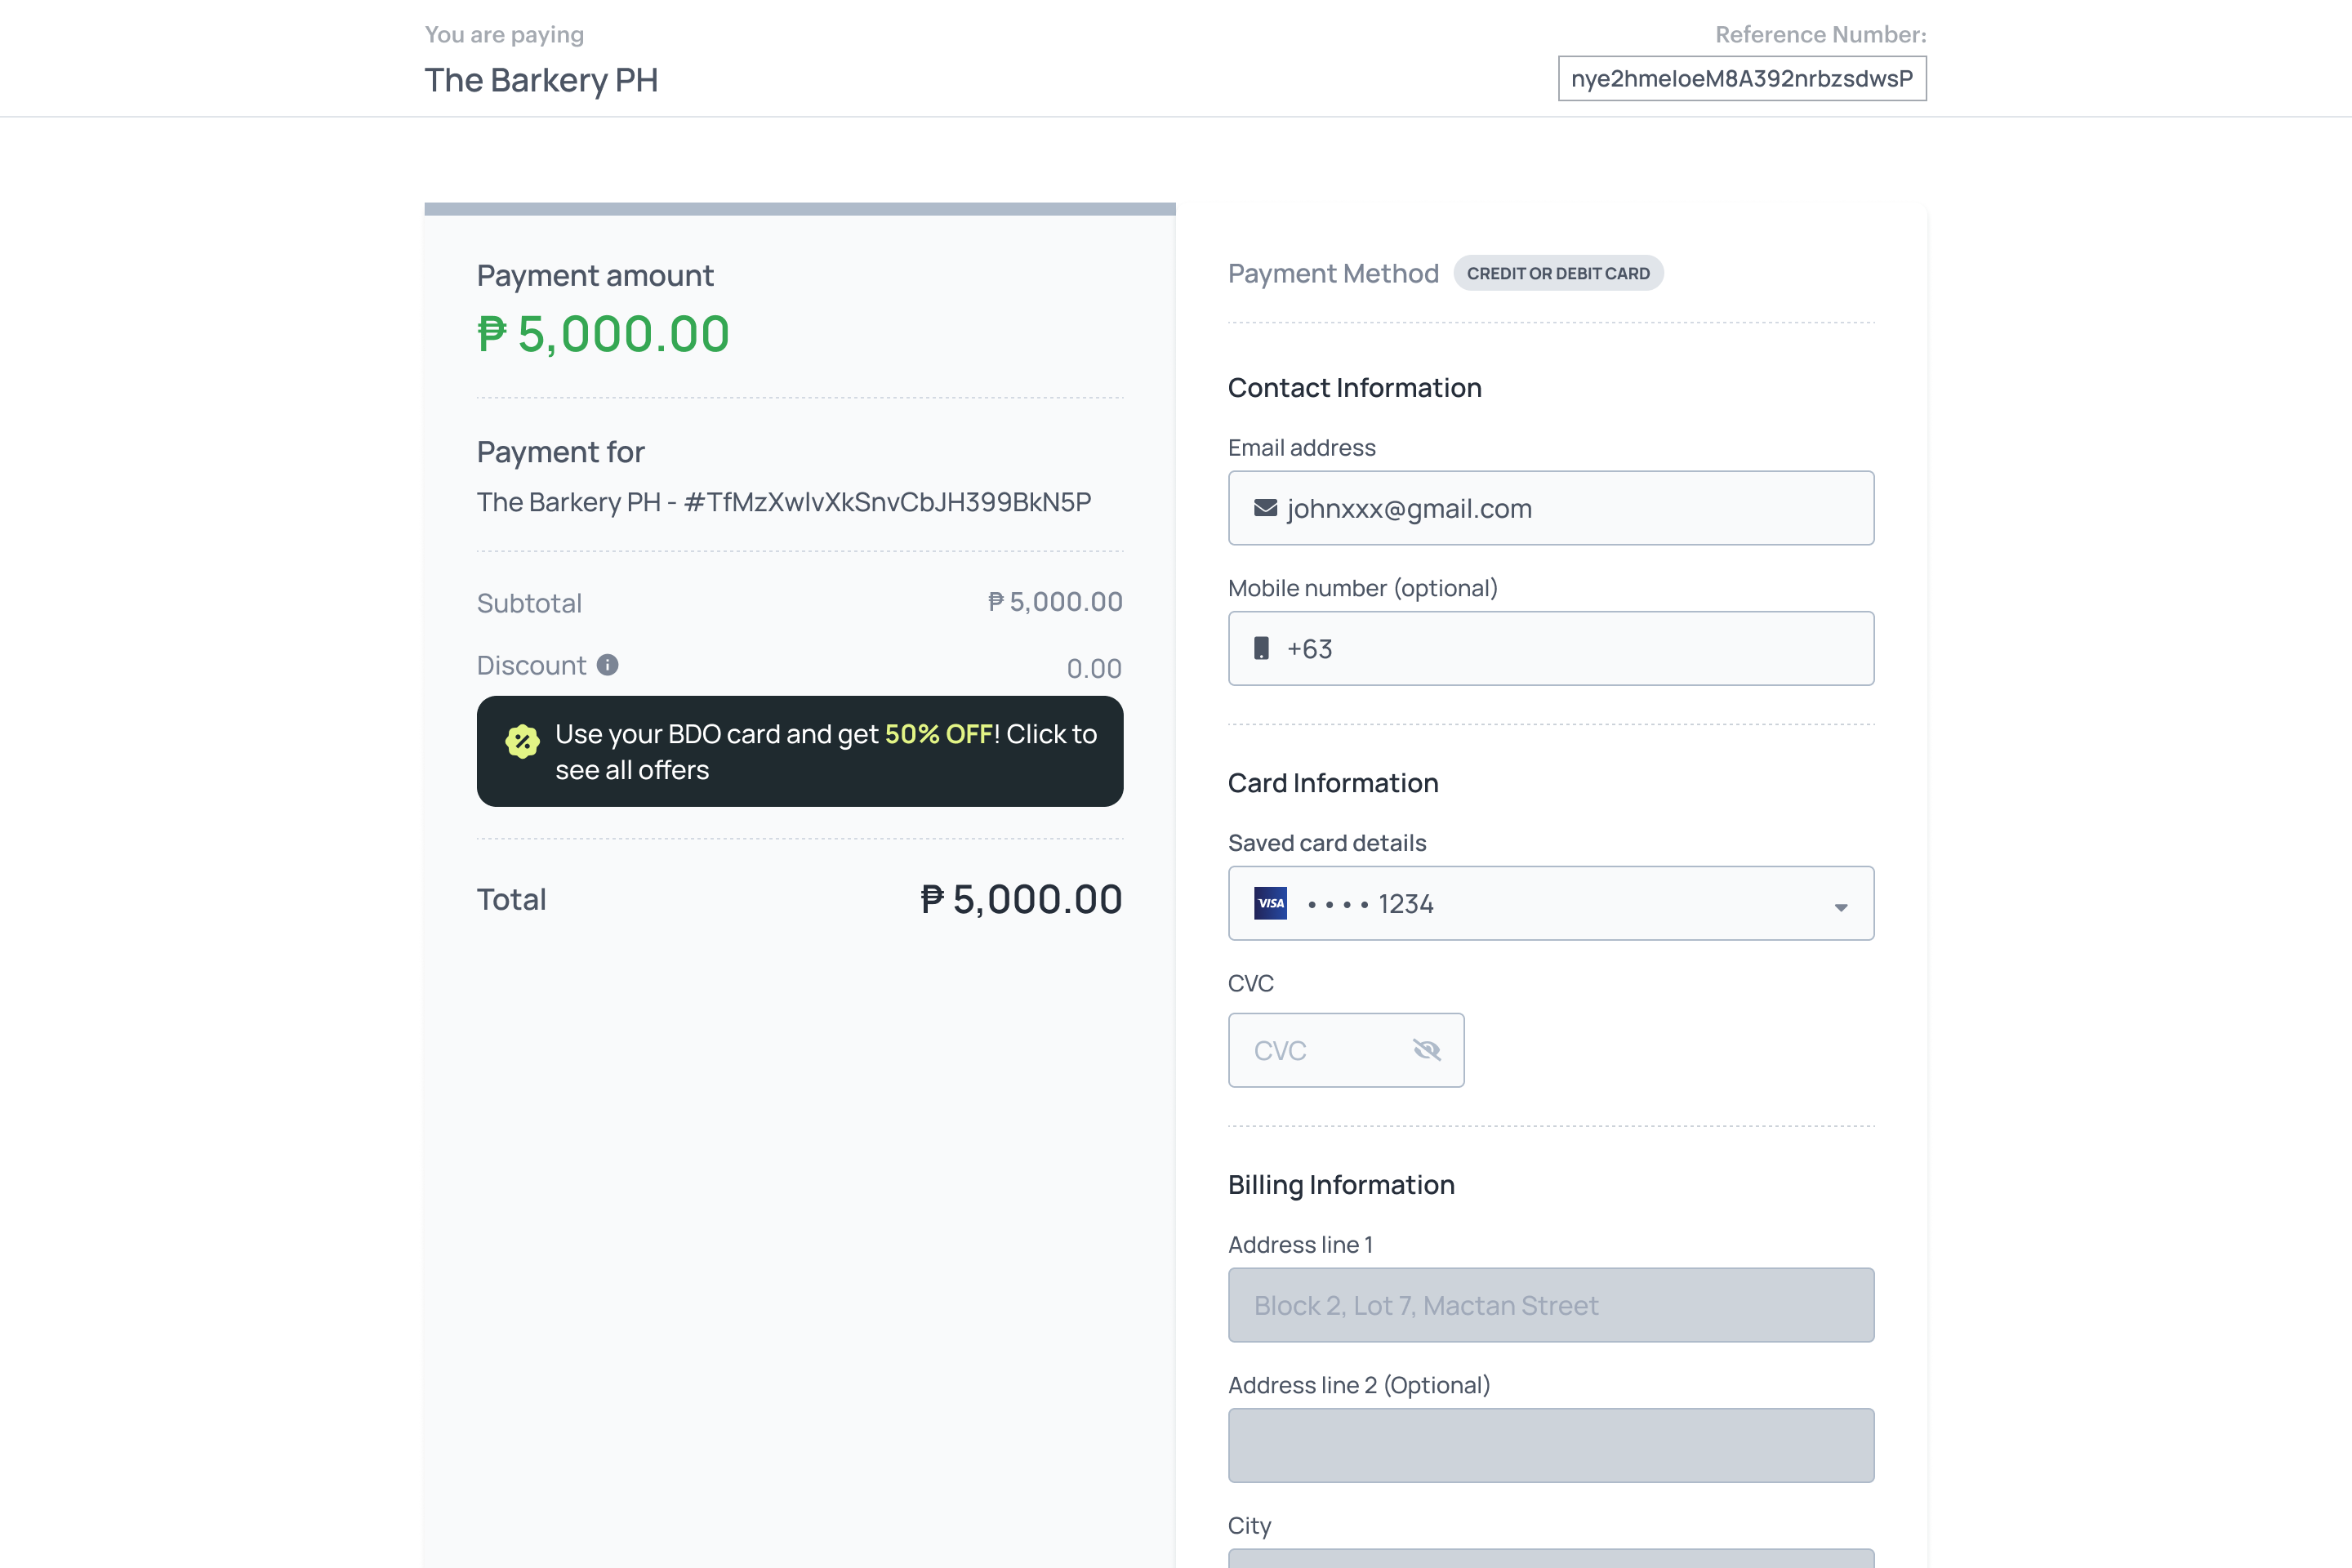Click the Credit or Debit Card badge
This screenshot has width=2352, height=1568.
[1558, 273]
